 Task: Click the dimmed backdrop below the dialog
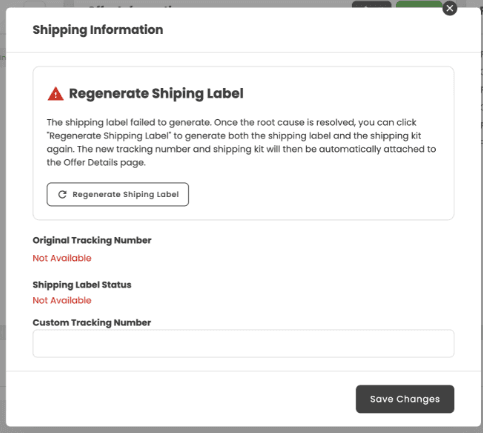pyautogui.click(x=241, y=430)
